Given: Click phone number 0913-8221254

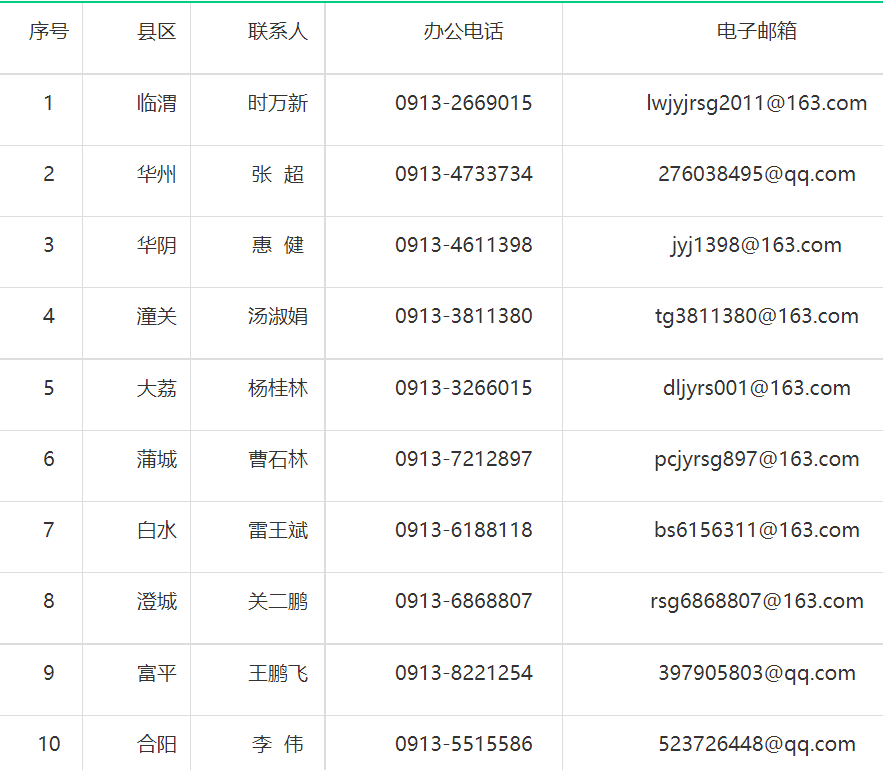Looking at the screenshot, I should tap(463, 673).
